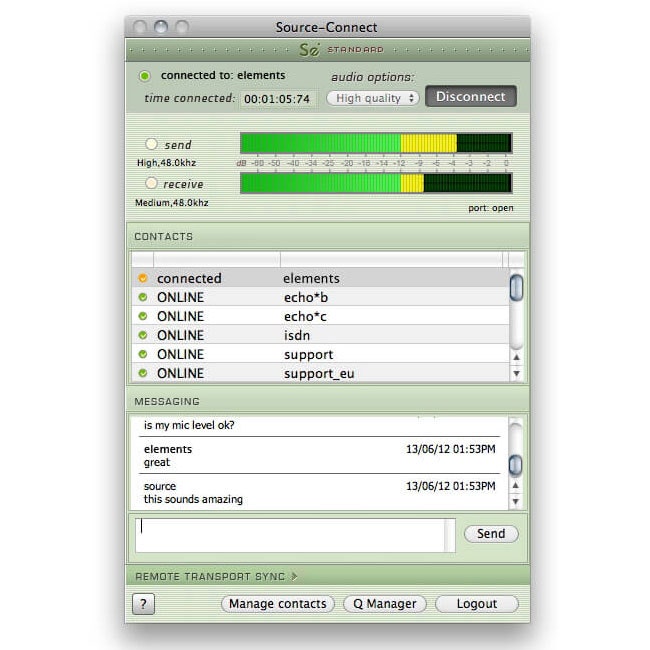650x650 pixels.
Task: Click the Source-Connect Standard logo
Action: click(341, 50)
